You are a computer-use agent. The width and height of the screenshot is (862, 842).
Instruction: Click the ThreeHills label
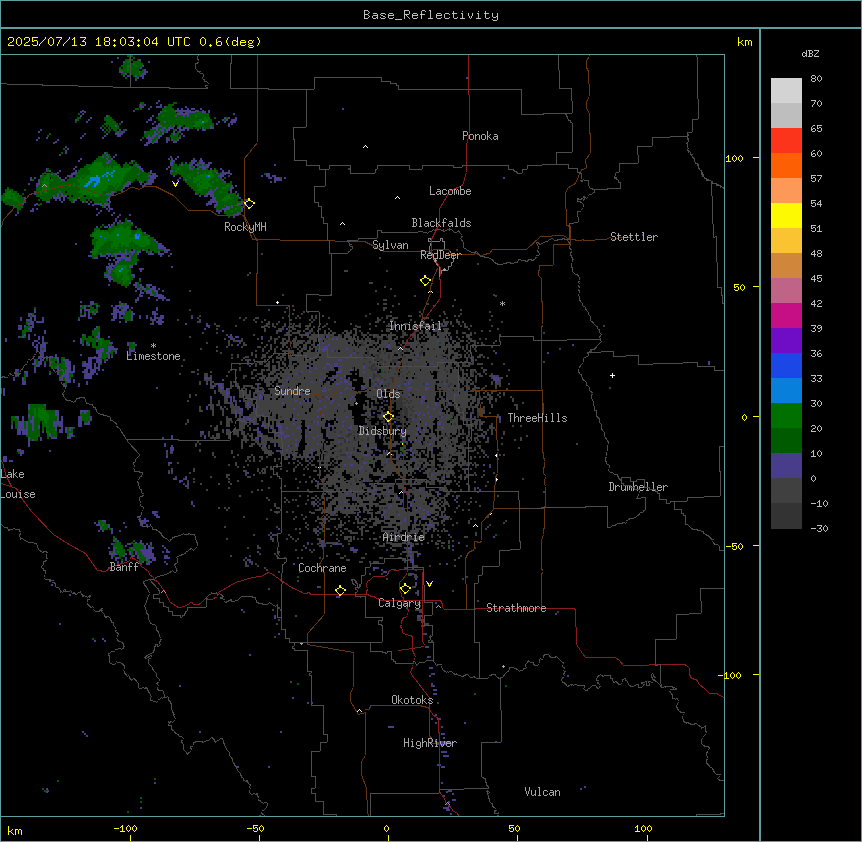tap(537, 418)
